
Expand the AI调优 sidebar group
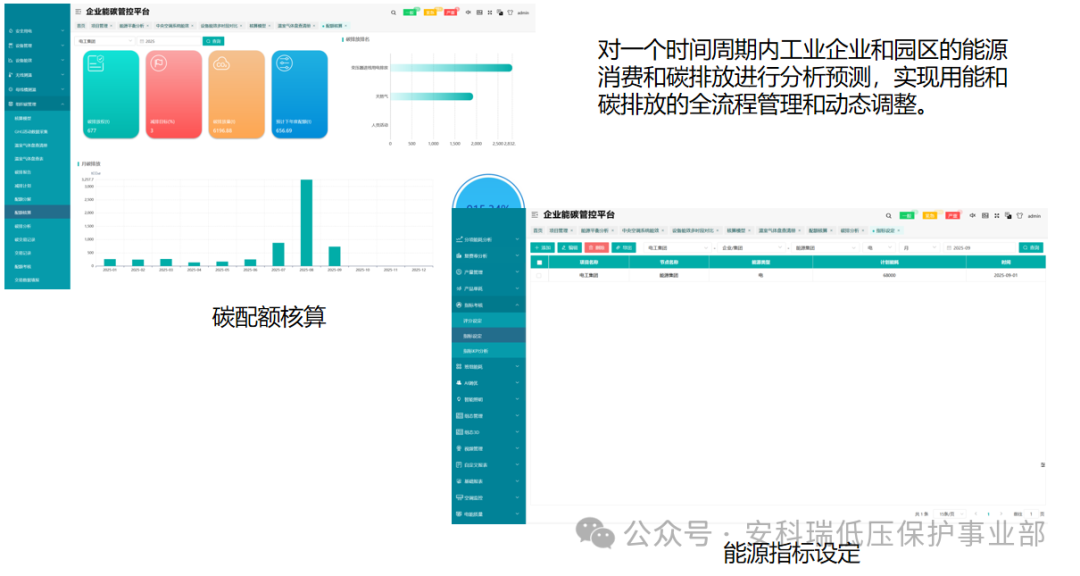click(488, 383)
